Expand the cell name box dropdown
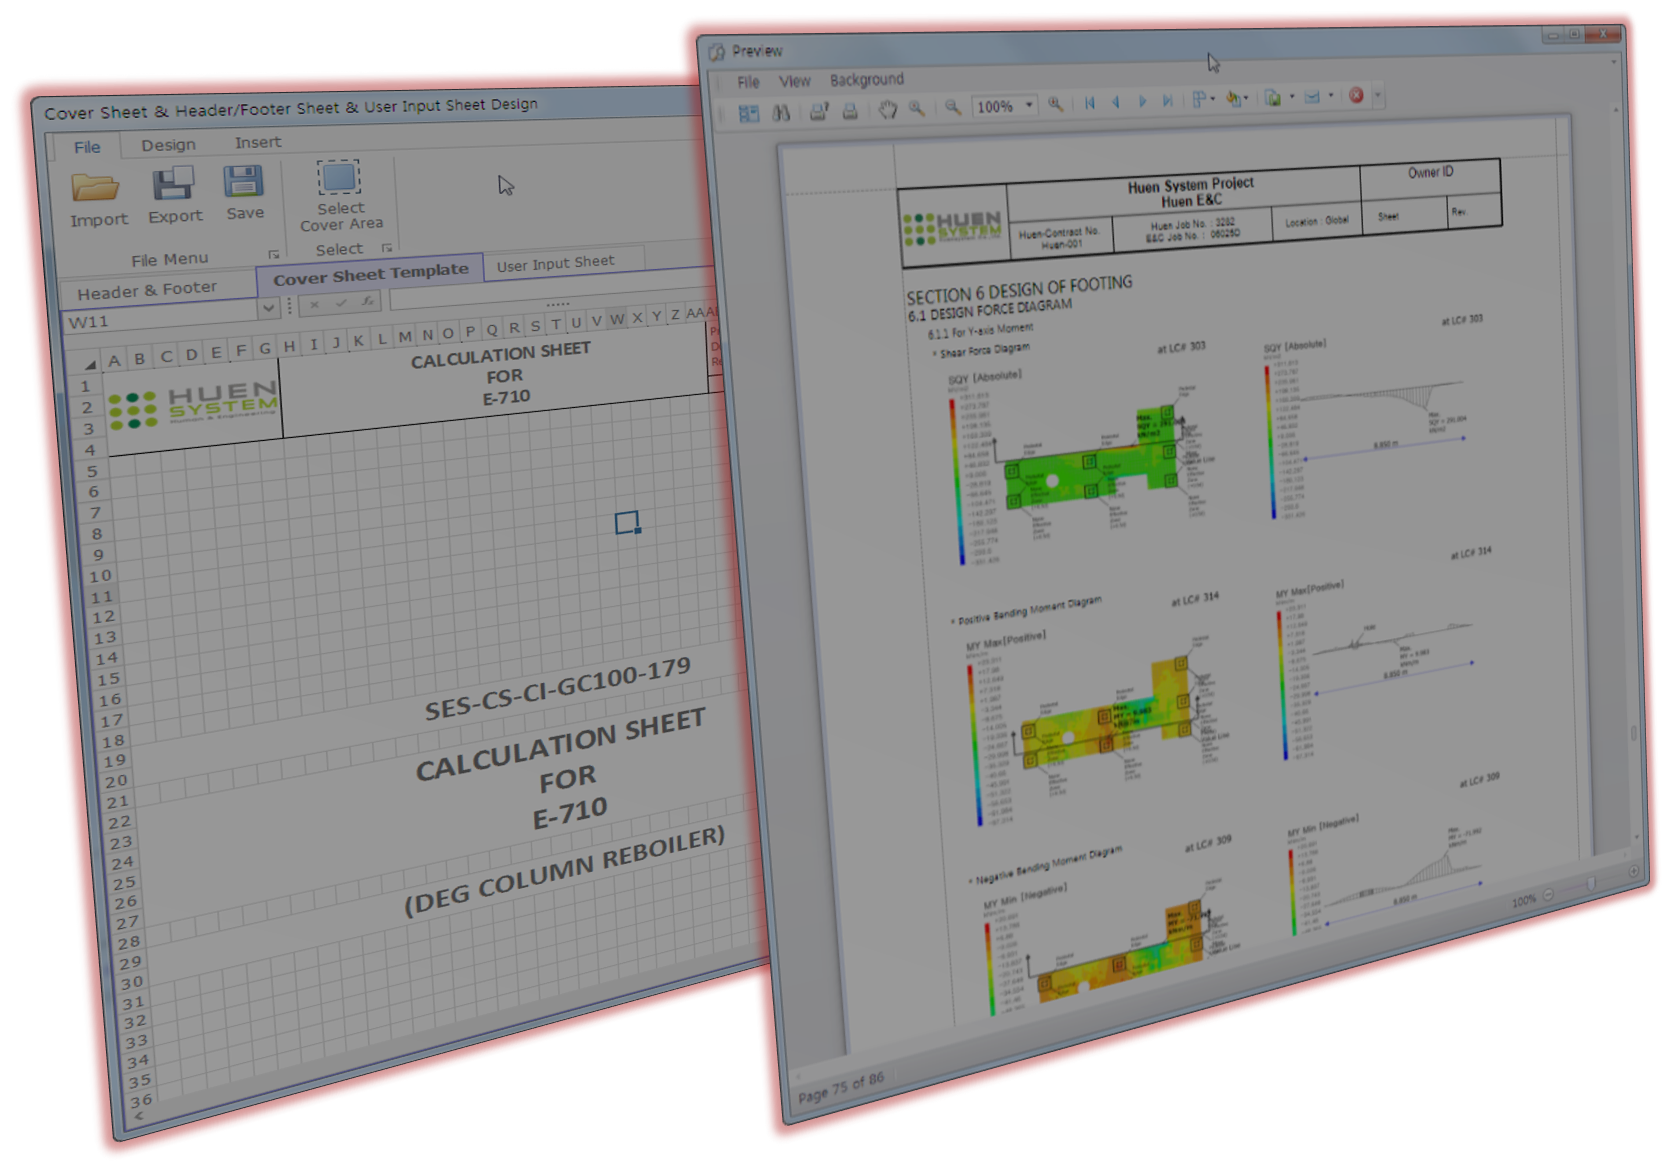This screenshot has height=1176, width=1667. [267, 309]
